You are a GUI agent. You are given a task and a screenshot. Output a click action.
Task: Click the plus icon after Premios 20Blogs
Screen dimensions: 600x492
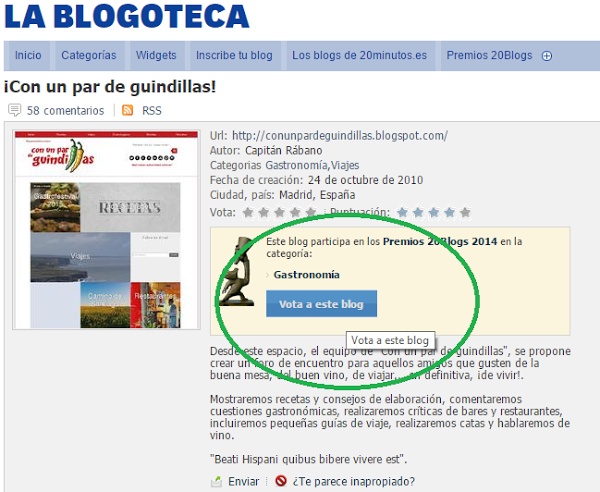[x=547, y=56]
